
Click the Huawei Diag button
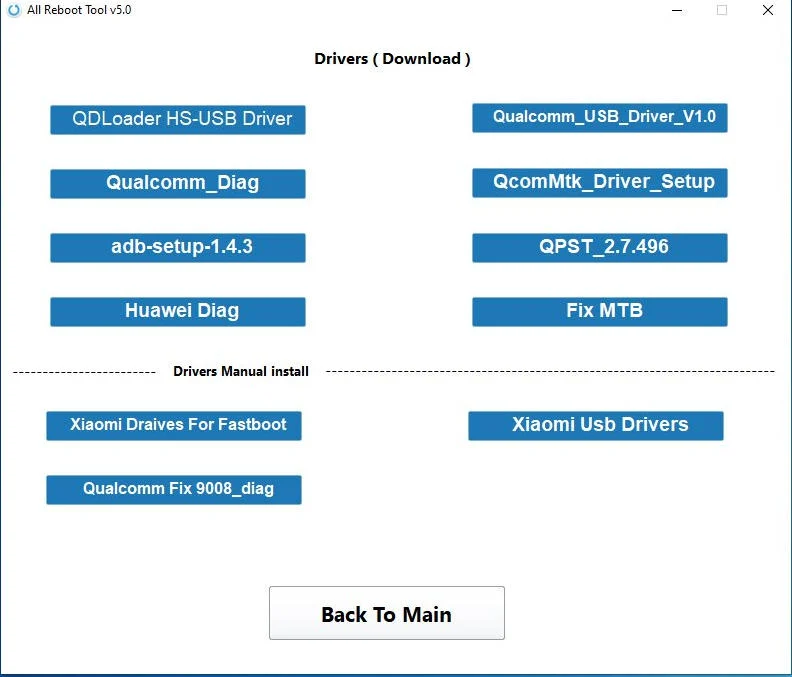click(178, 311)
